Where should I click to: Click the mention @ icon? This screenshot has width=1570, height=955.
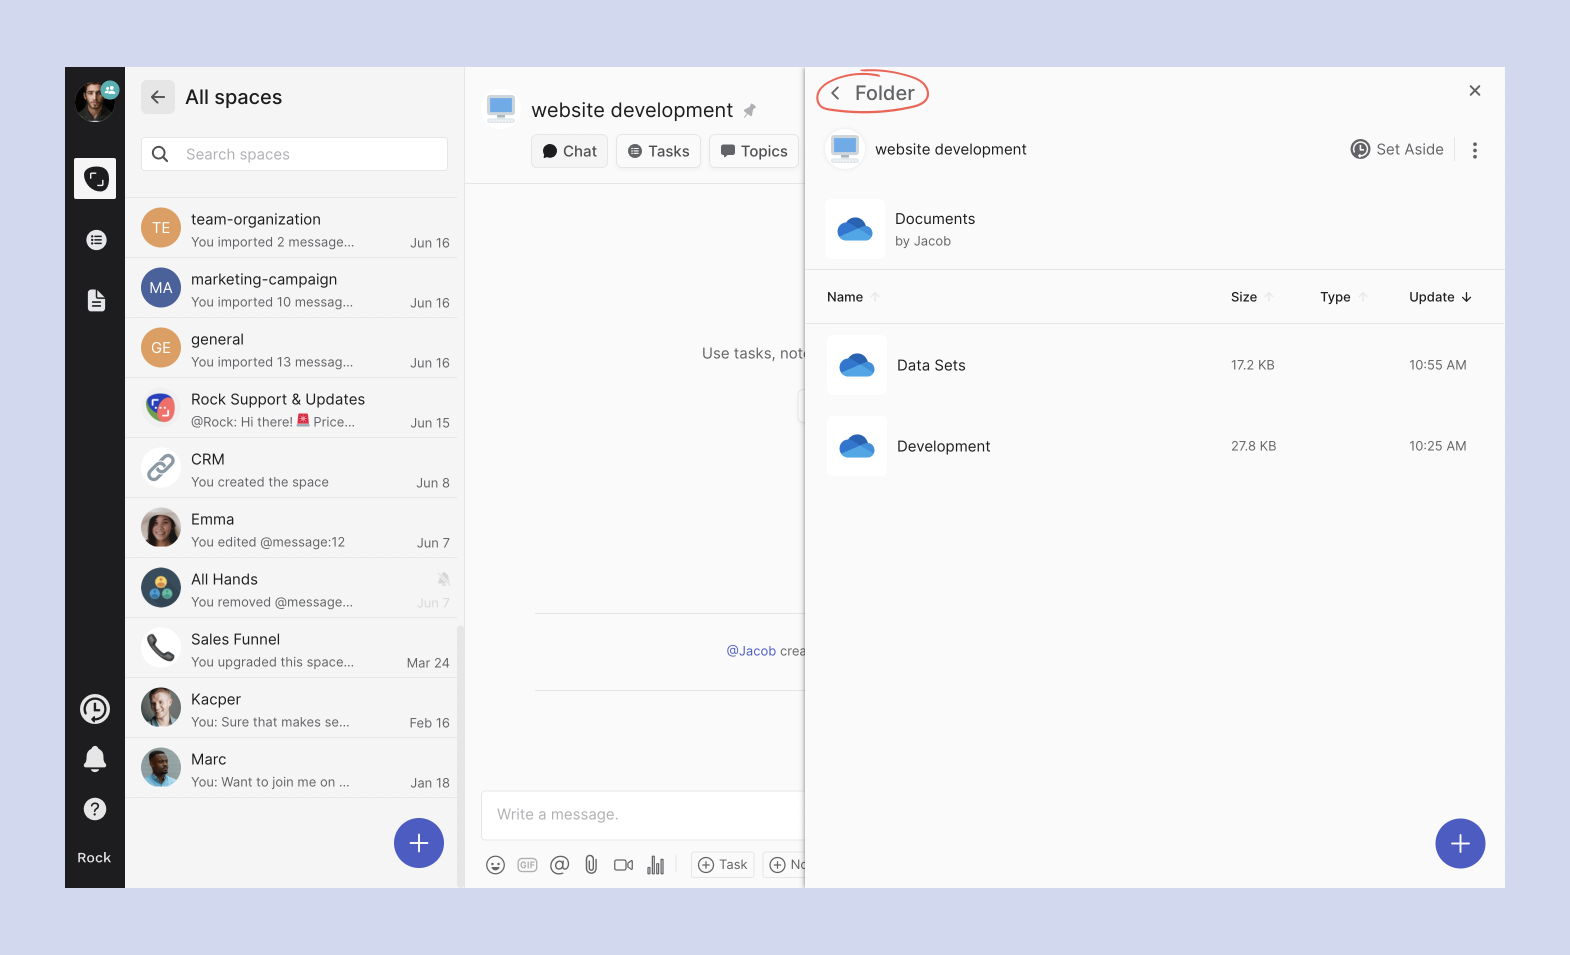point(559,865)
